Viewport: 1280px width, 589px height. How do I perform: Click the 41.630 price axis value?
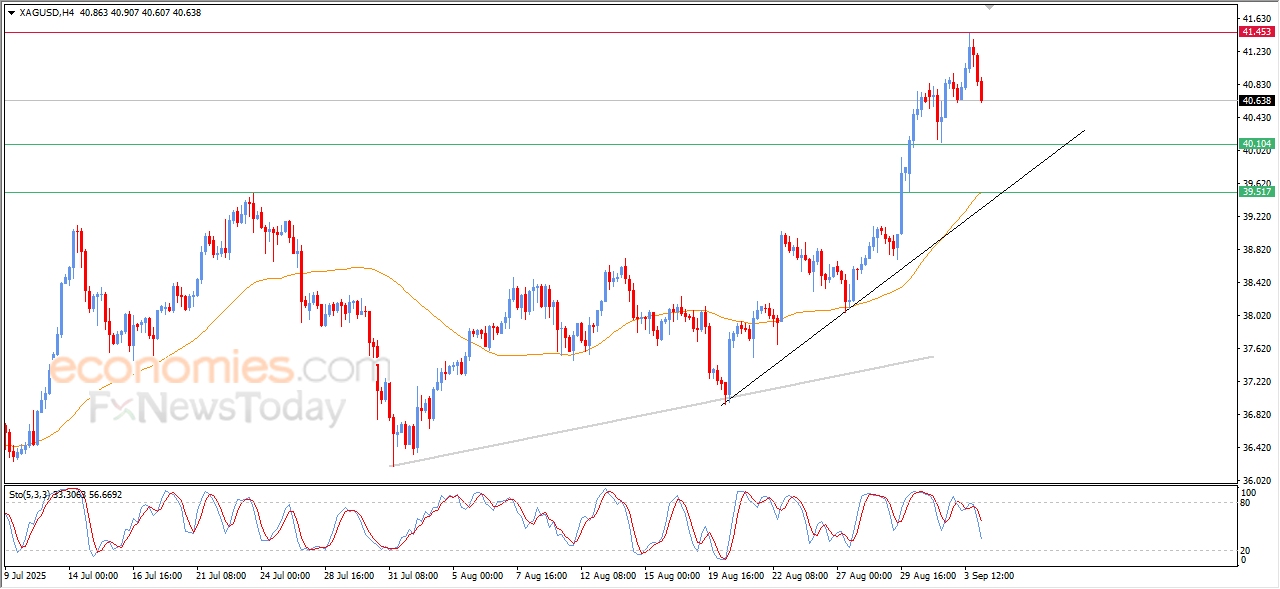1256,18
